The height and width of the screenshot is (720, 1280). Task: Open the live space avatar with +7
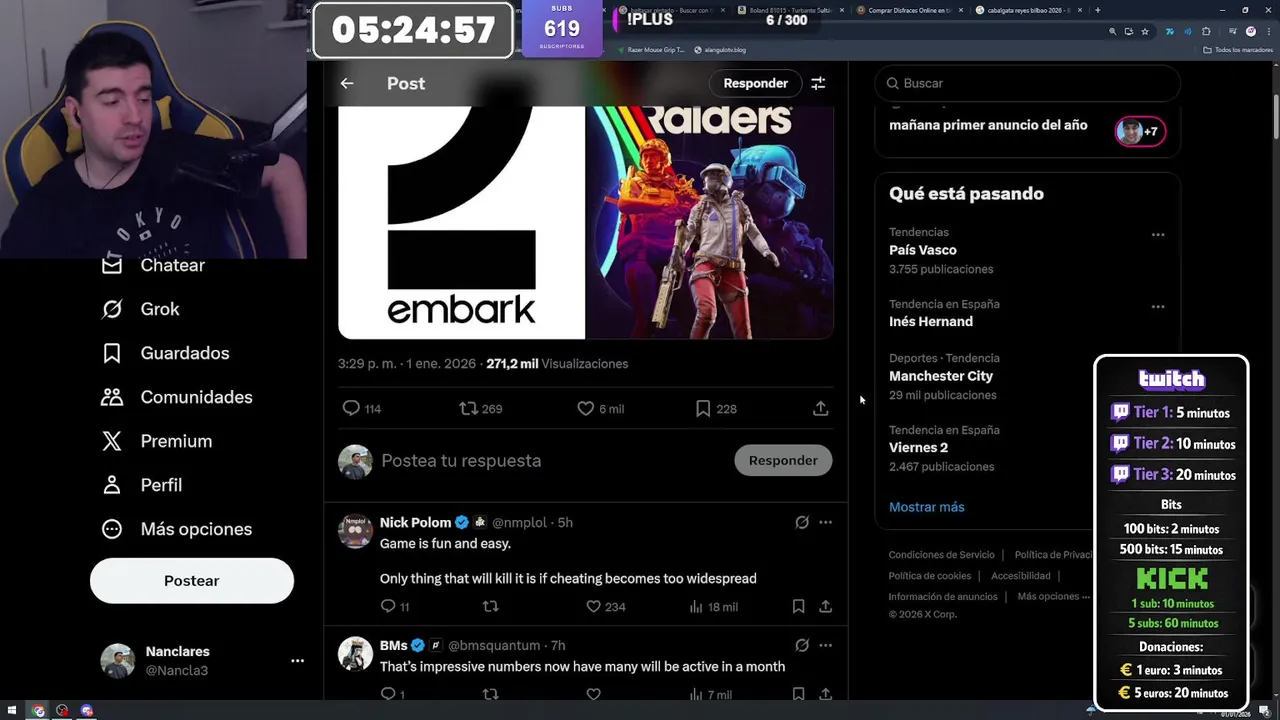point(1140,131)
